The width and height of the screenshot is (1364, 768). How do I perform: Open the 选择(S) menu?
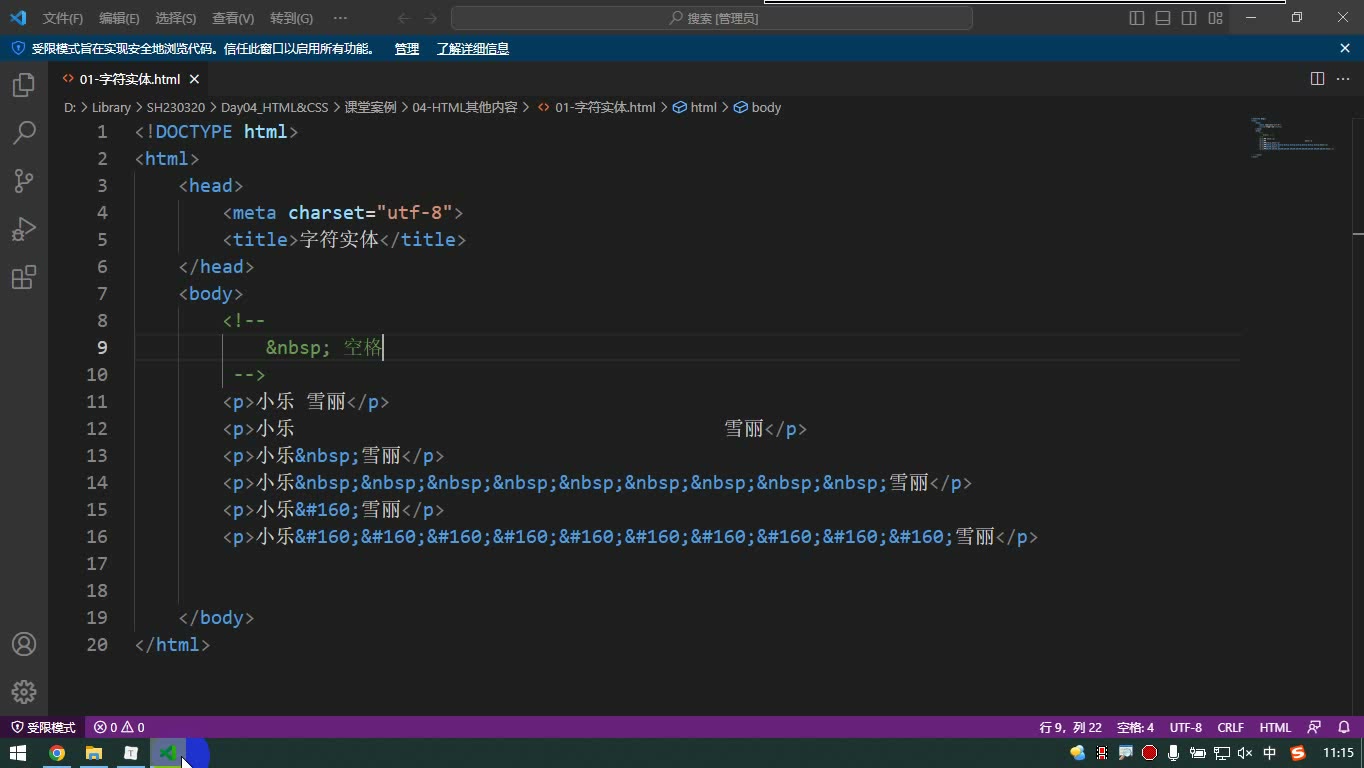[176, 18]
